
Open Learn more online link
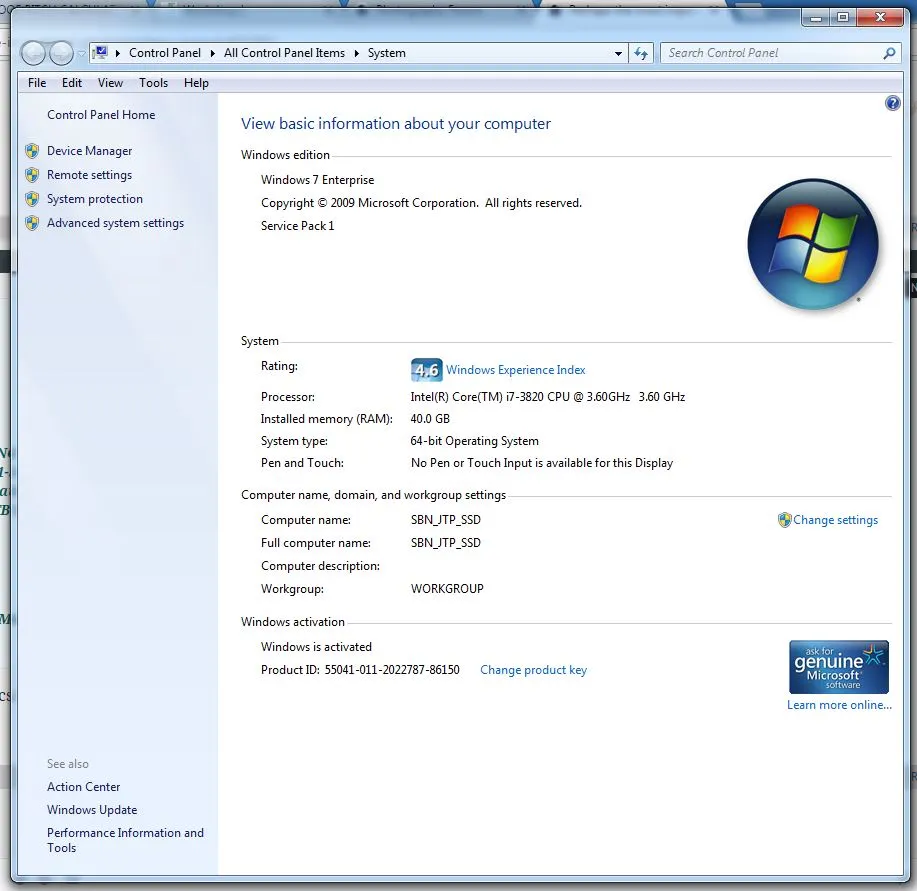[x=839, y=705]
